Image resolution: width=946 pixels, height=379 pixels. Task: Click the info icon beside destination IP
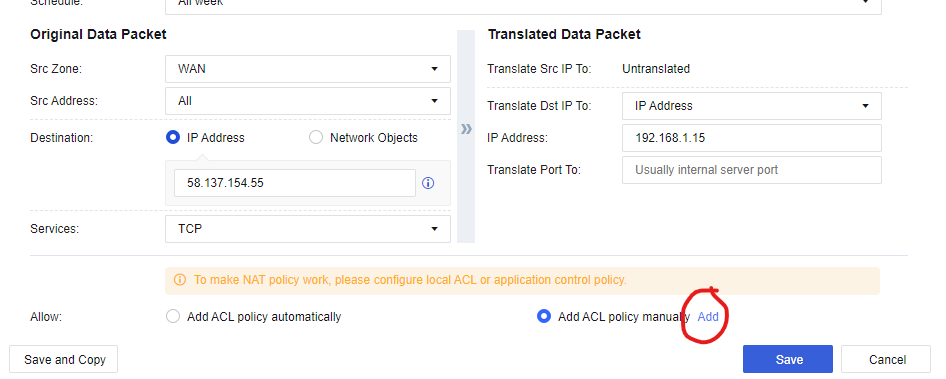coord(428,183)
